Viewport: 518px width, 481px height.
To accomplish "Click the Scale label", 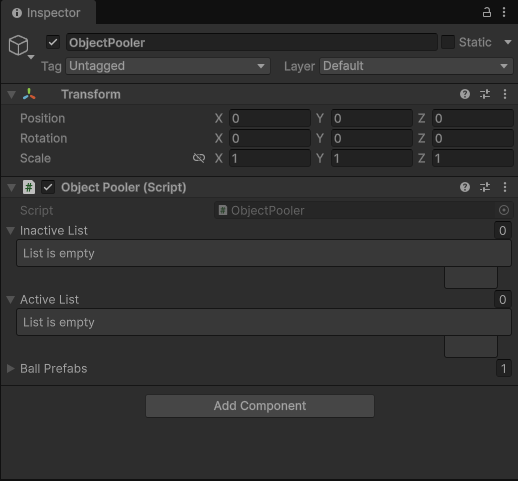I will click(x=35, y=158).
